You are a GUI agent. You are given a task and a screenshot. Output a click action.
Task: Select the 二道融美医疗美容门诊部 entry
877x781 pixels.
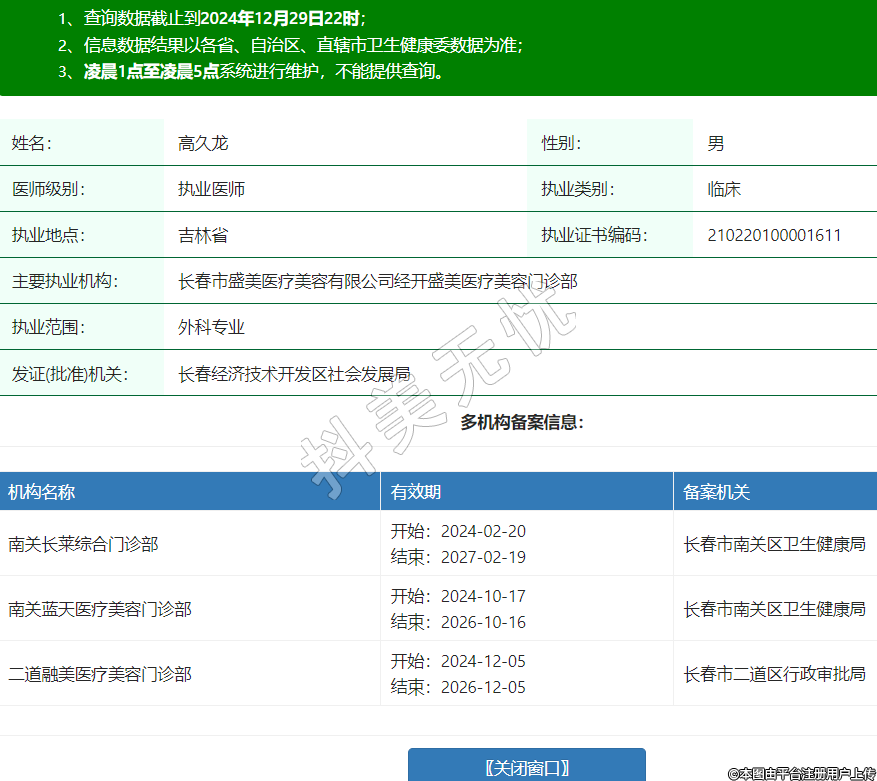pos(100,674)
